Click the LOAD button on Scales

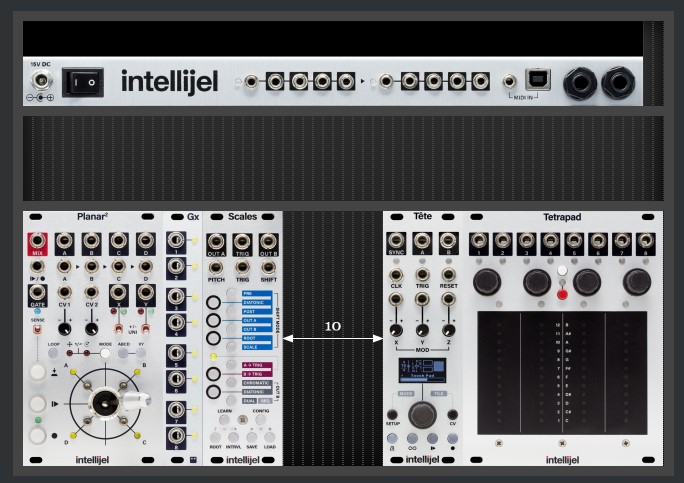coord(270,438)
